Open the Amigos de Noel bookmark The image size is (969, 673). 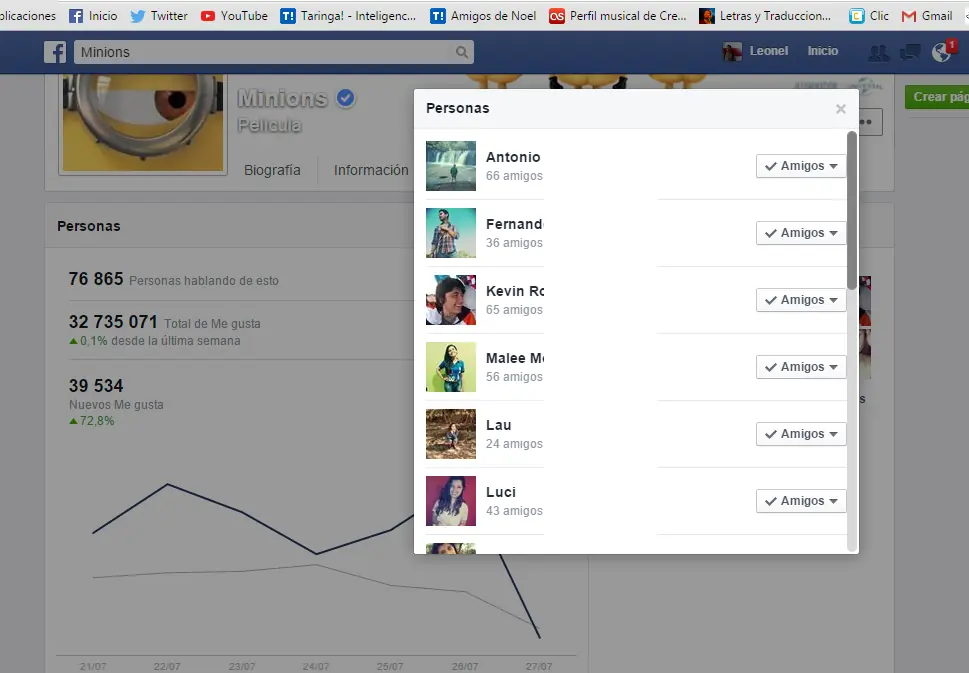(483, 16)
